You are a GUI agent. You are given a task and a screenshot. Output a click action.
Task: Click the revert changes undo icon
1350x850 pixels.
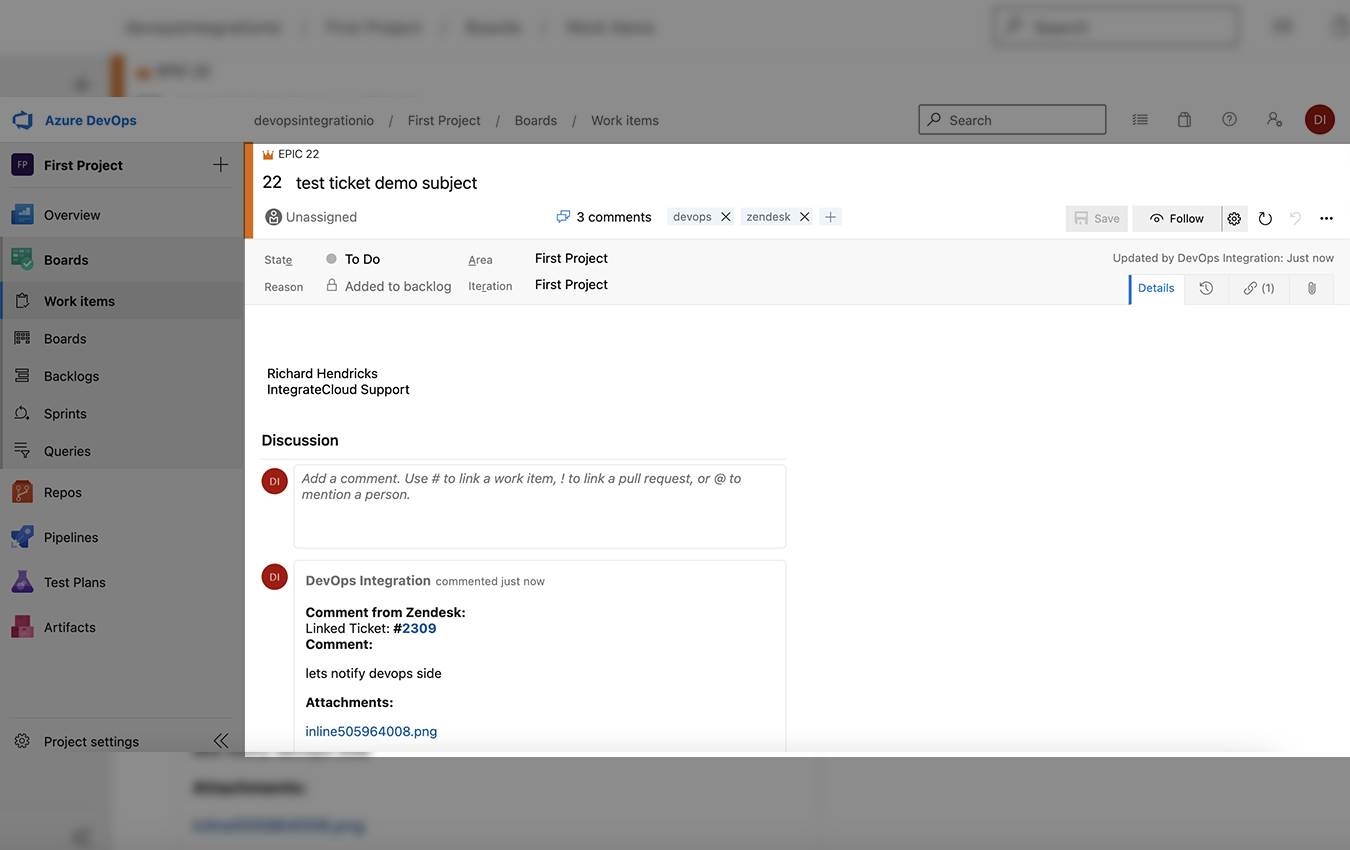tap(1296, 218)
